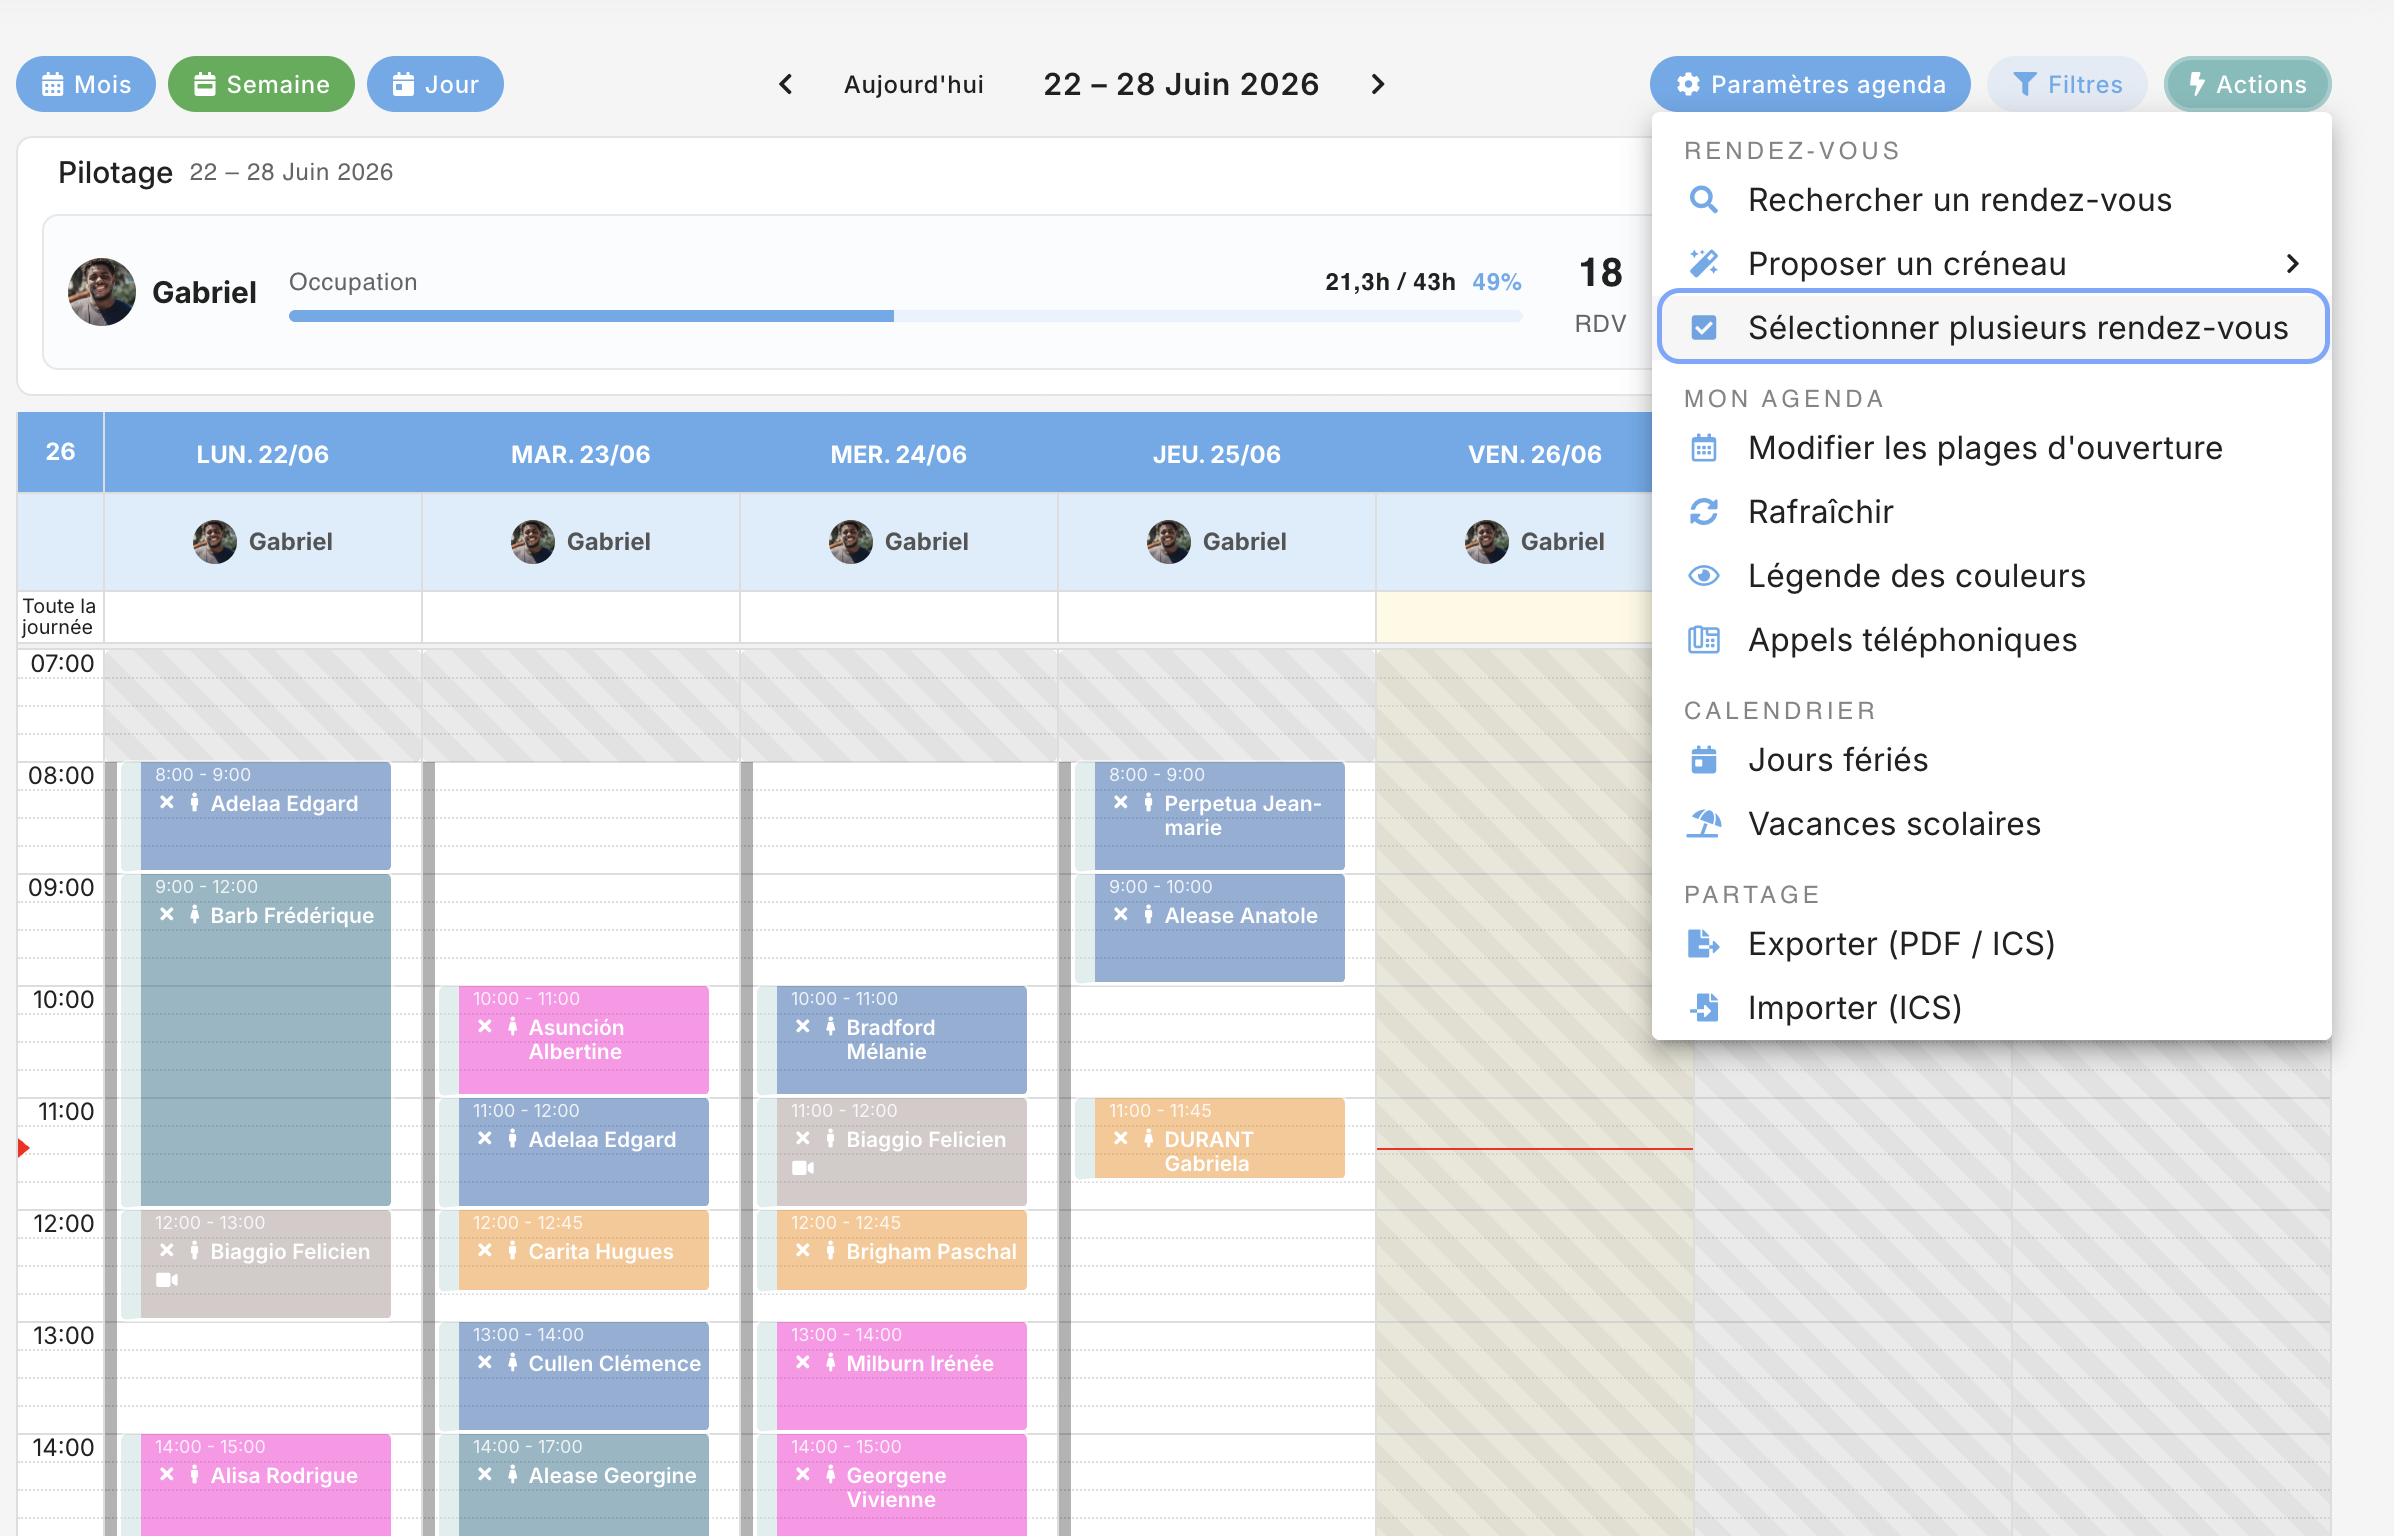The image size is (2394, 1536).
Task: Open the Actions dropdown button
Action: (x=2247, y=84)
